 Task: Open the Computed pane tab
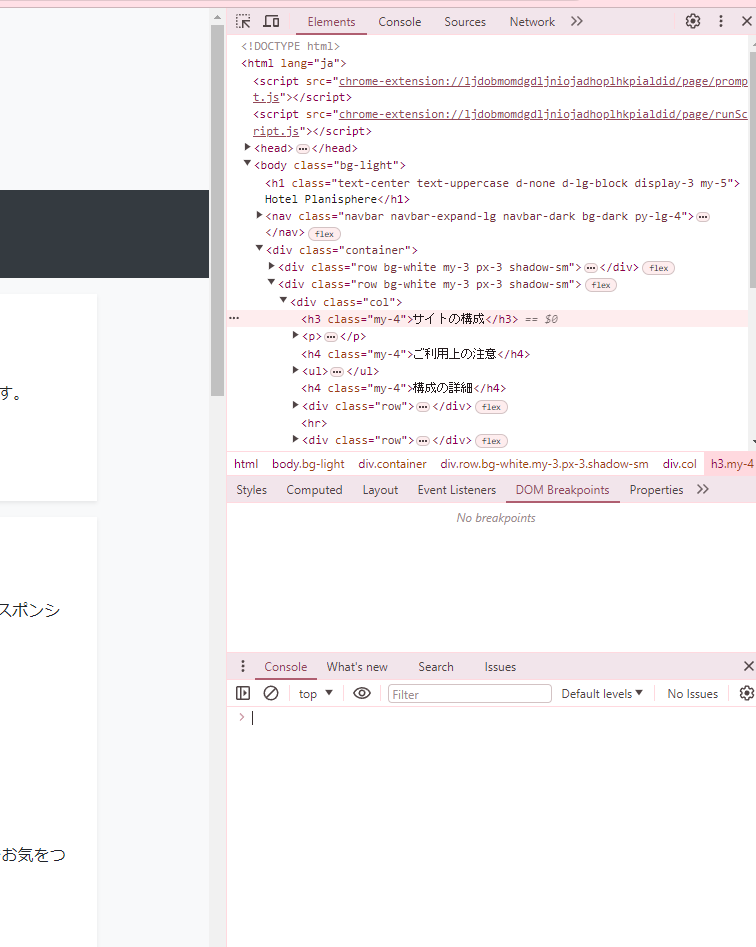pyautogui.click(x=314, y=490)
